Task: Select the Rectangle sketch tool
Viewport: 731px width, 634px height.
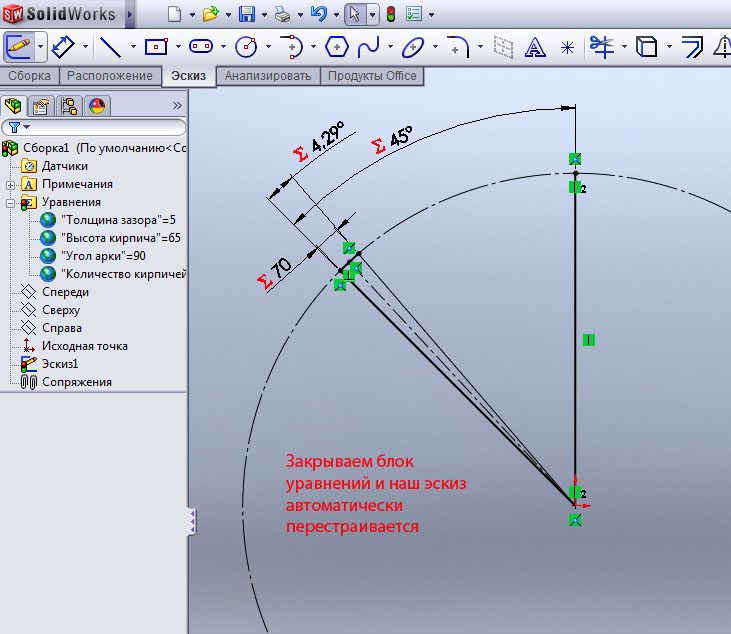Action: click(x=155, y=46)
